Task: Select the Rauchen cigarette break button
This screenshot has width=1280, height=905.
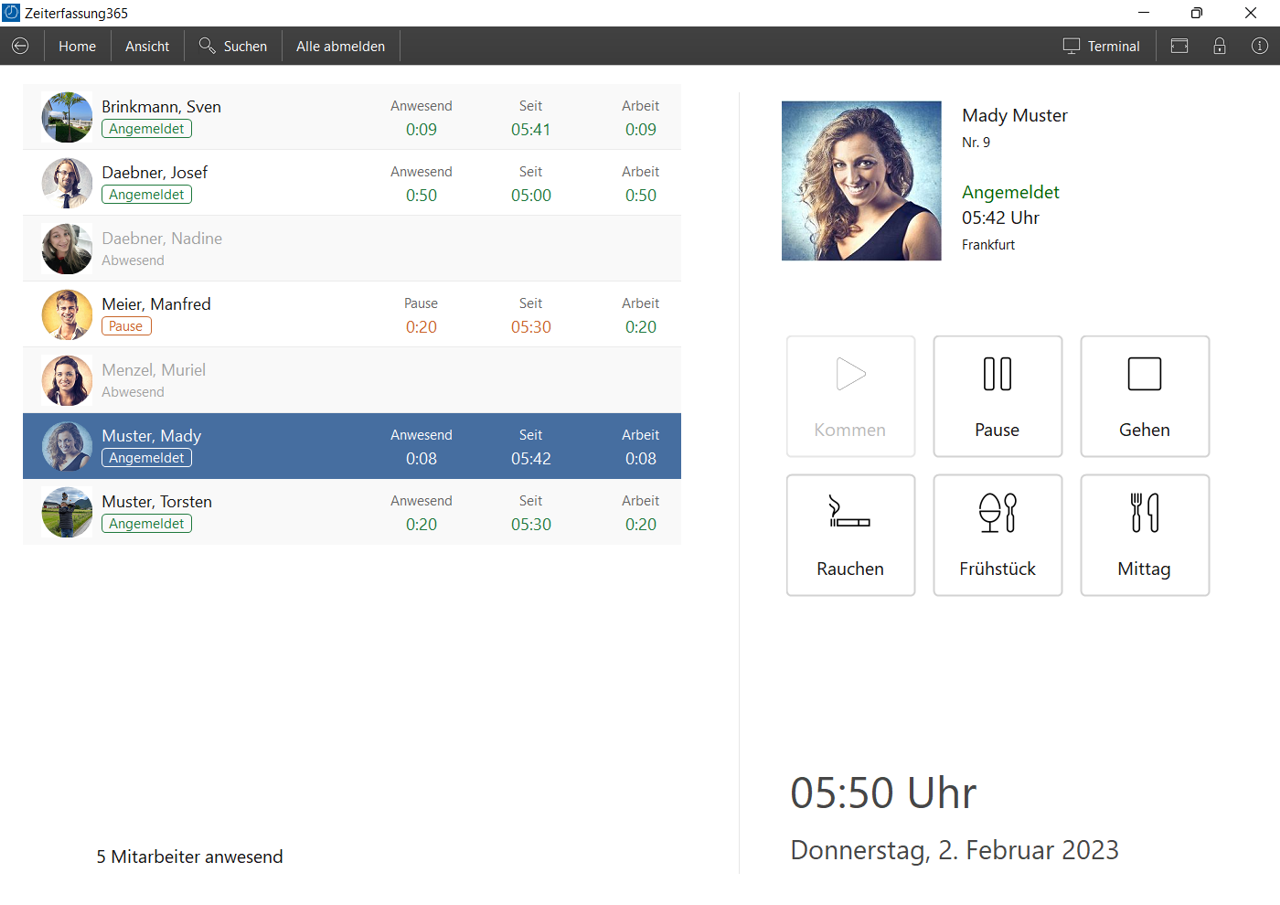Action: click(850, 535)
